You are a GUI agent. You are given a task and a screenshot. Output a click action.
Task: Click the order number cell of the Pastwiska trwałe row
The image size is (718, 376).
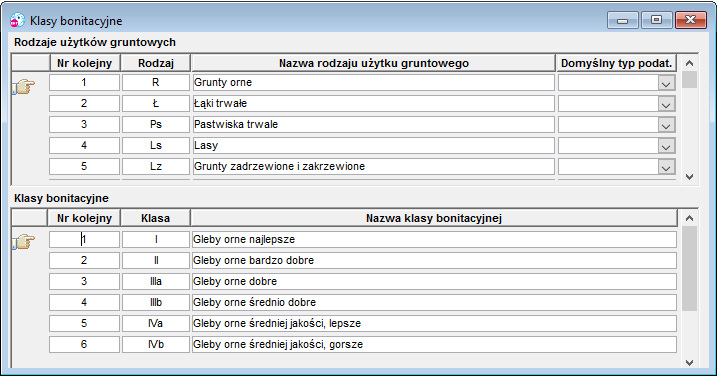[84, 125]
